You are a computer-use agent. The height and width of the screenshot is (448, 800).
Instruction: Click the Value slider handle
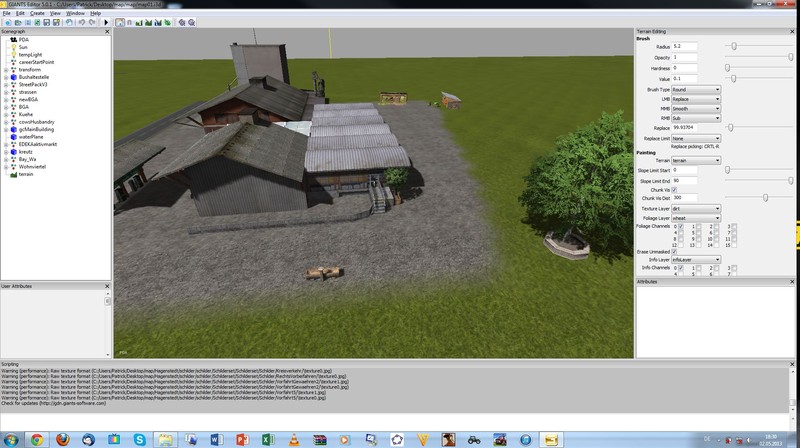click(734, 79)
